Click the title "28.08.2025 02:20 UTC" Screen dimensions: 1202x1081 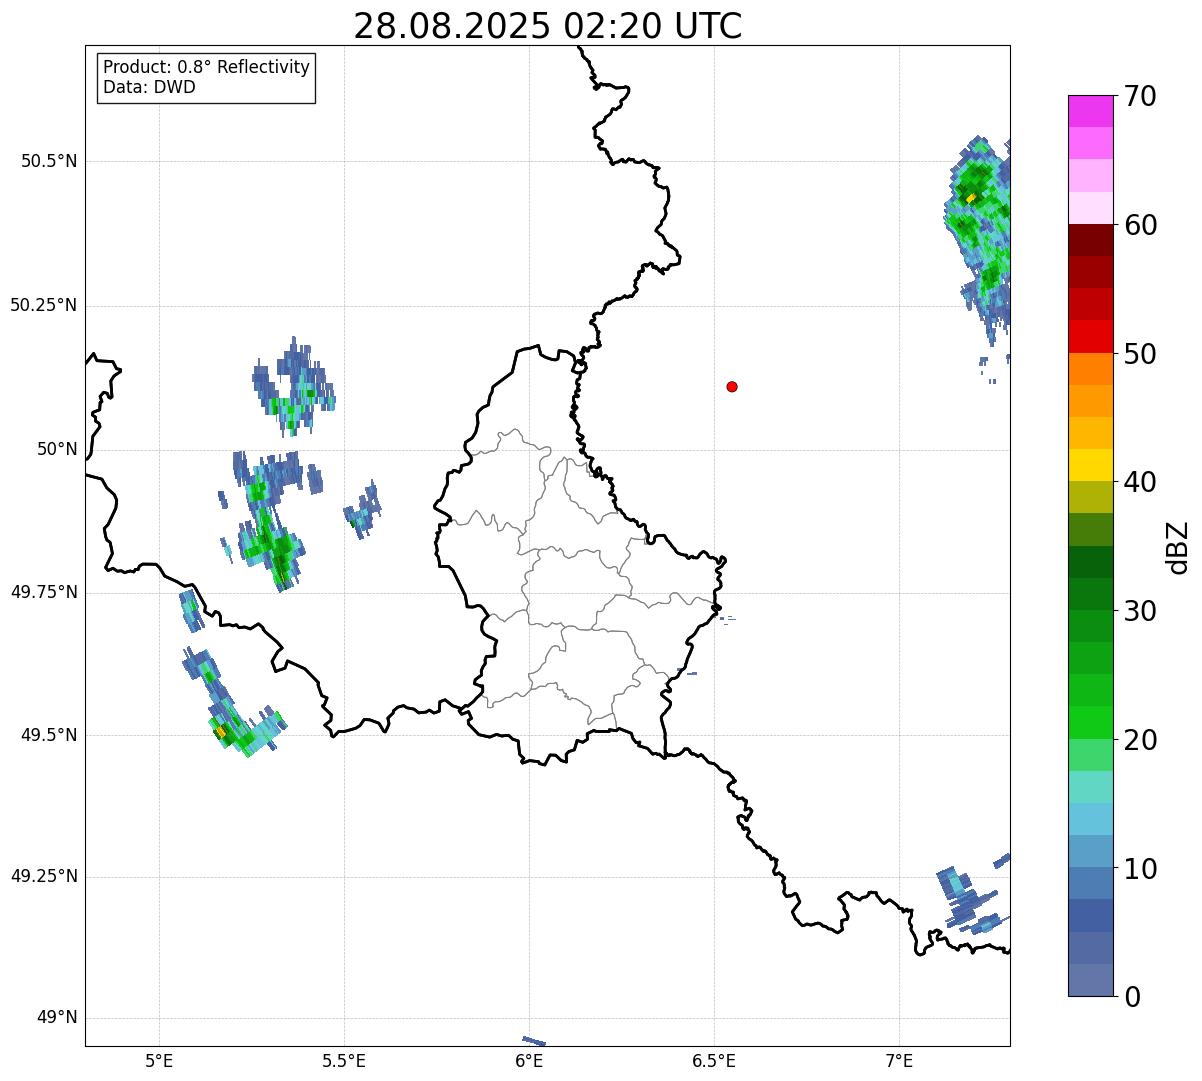tap(548, 26)
